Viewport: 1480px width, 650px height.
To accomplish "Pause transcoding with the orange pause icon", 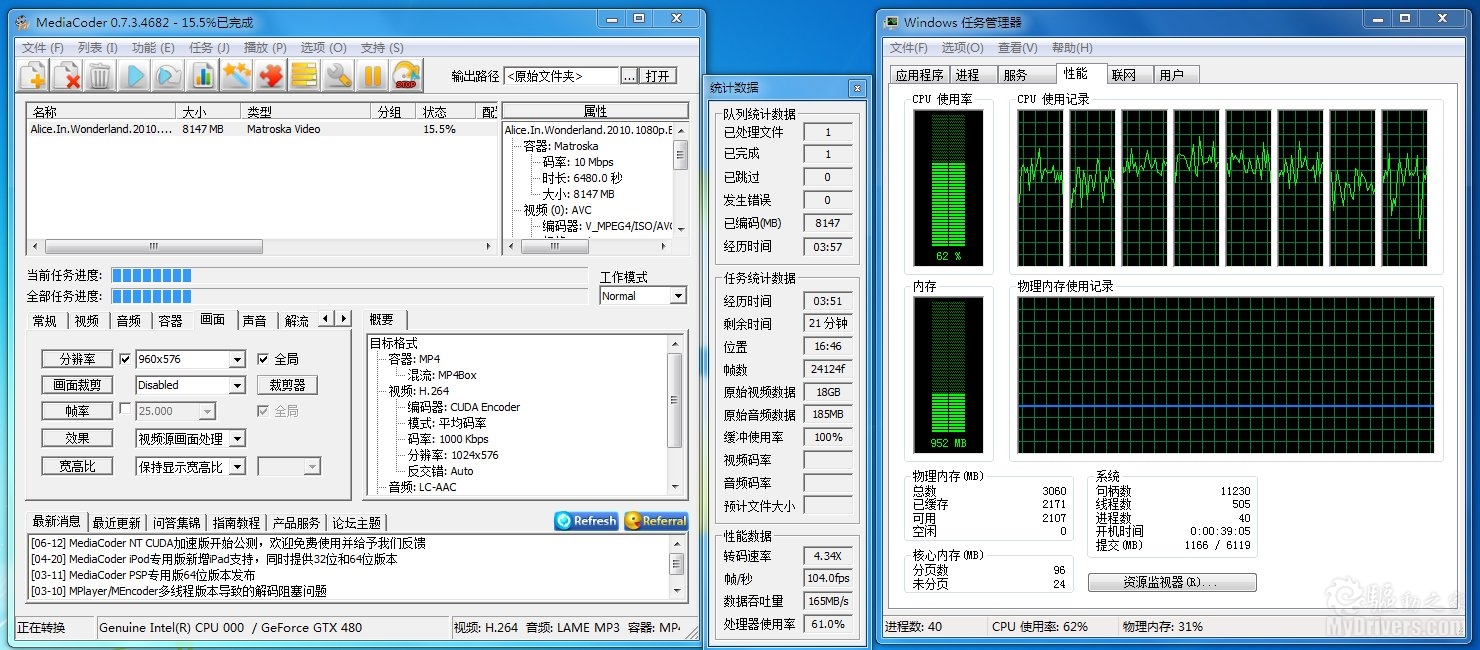I will 372,75.
